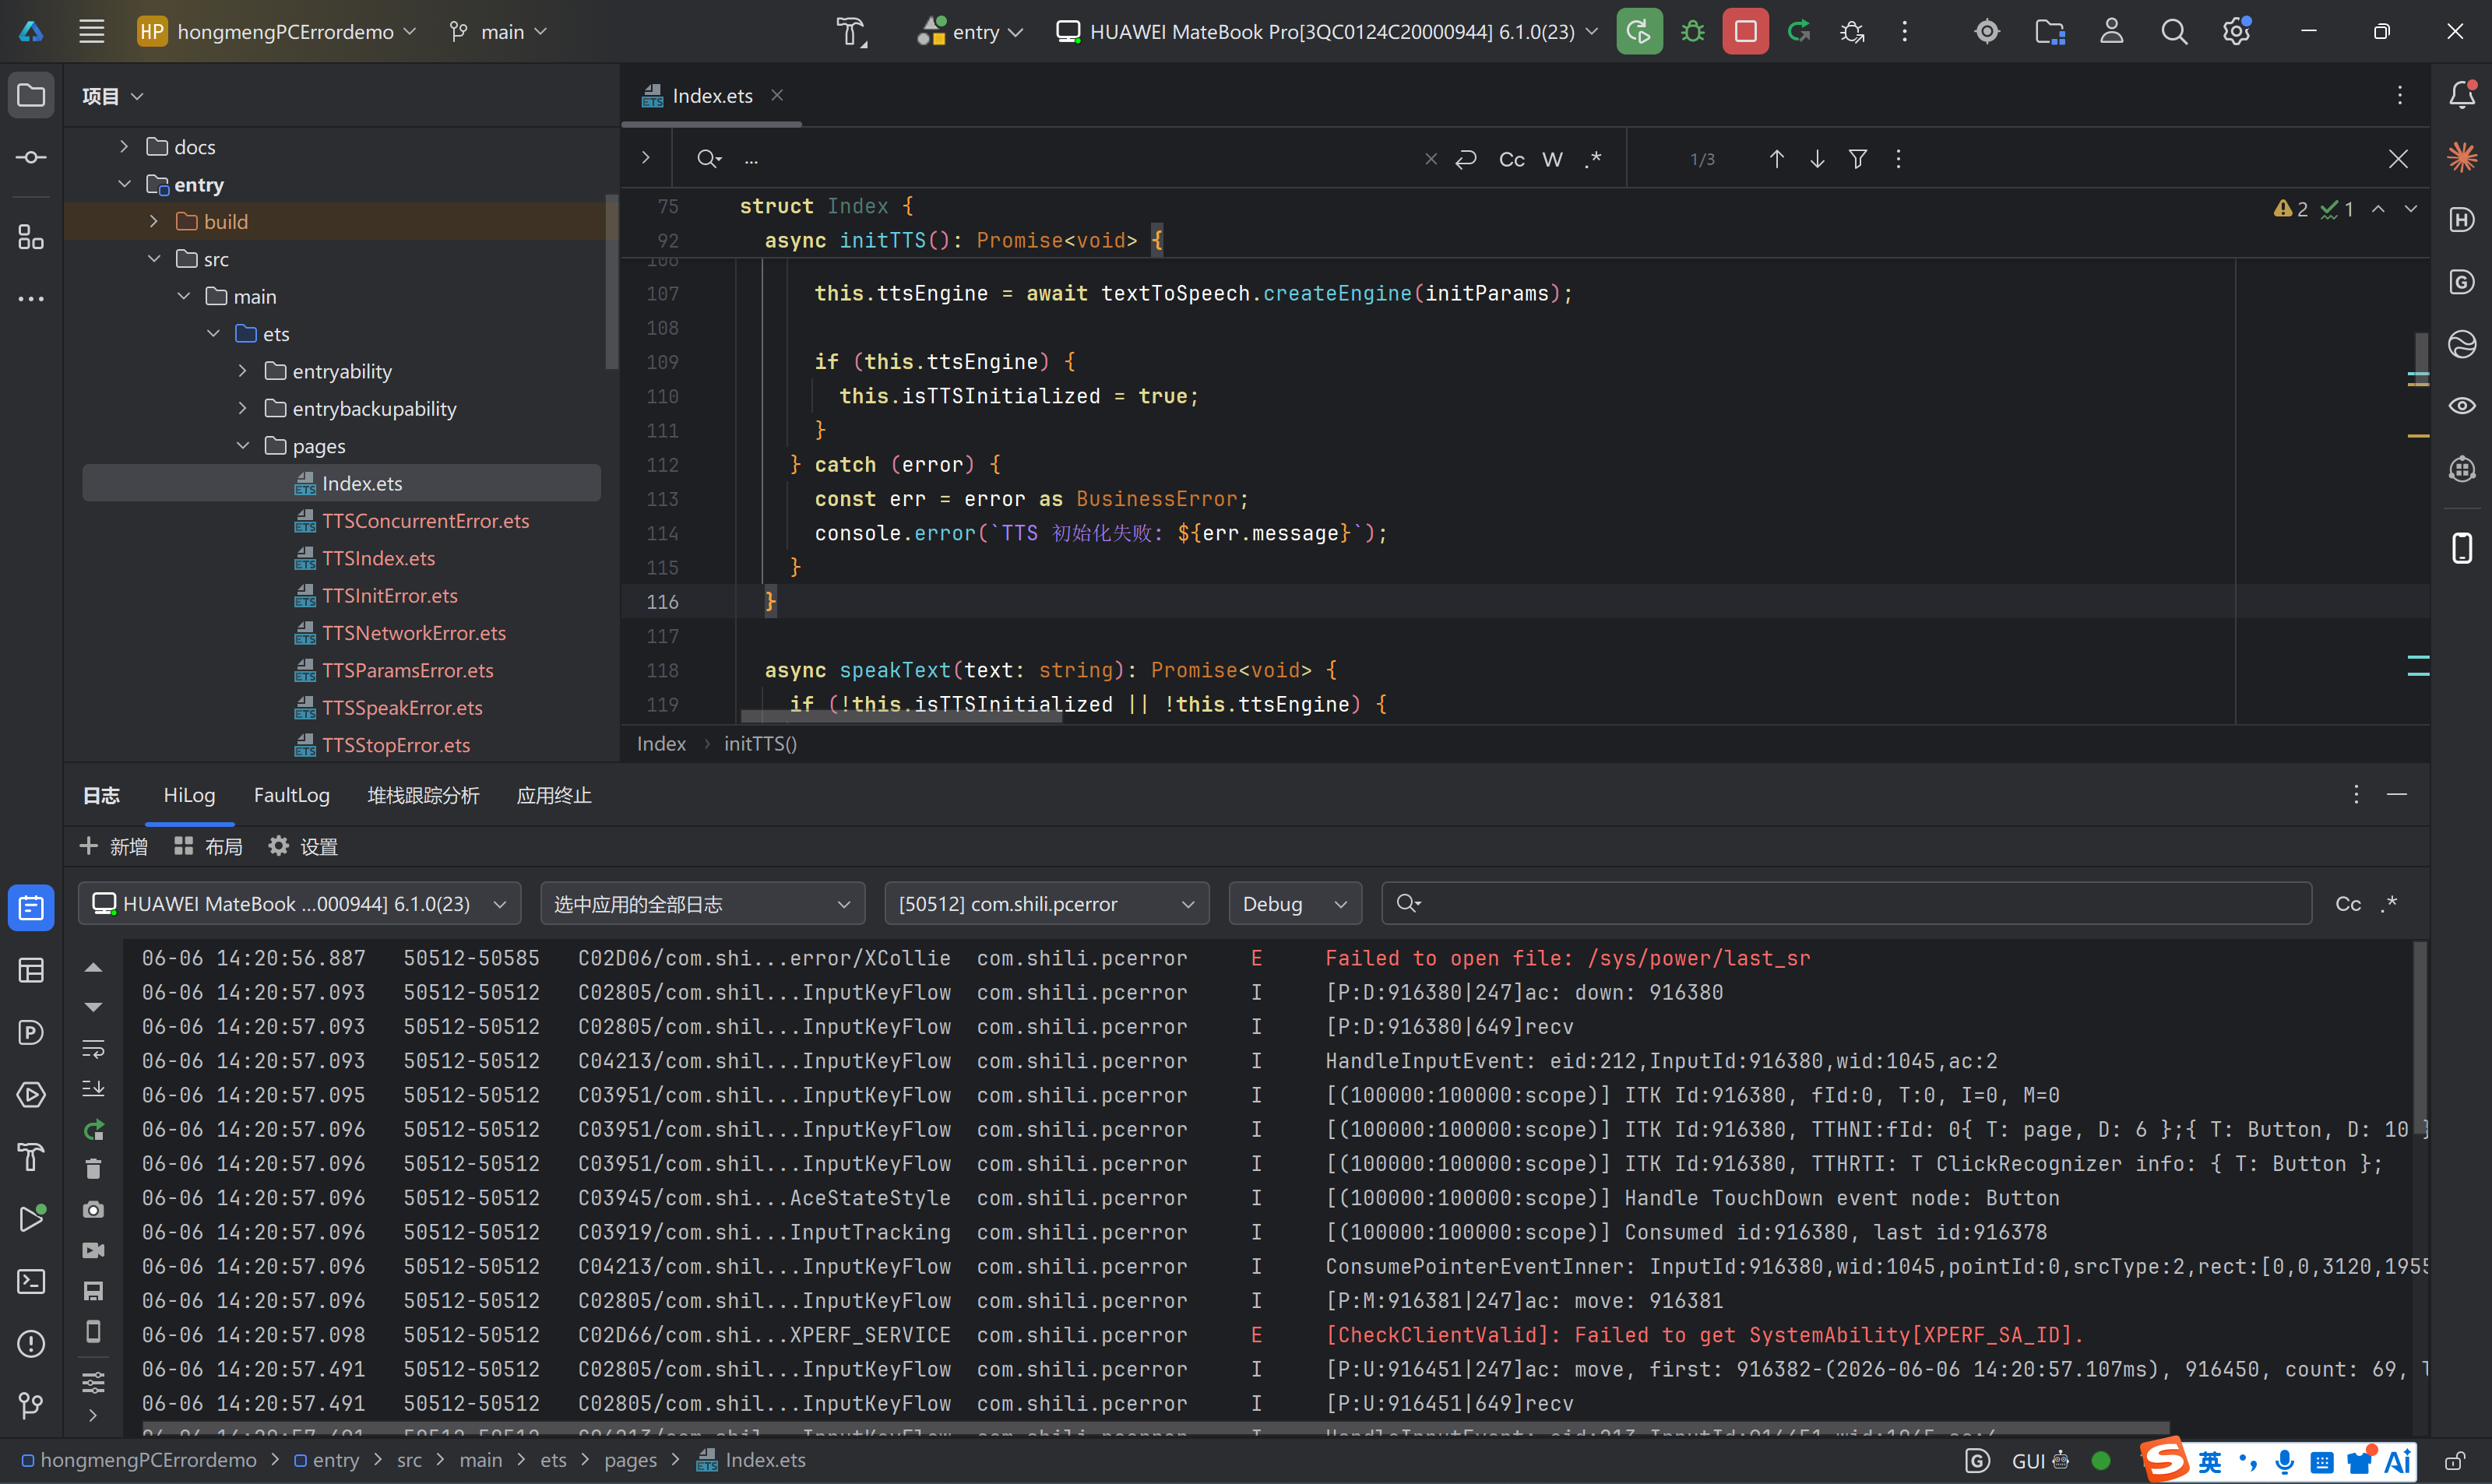
Task: Open the Project tool window folder icon
Action: (x=31, y=96)
